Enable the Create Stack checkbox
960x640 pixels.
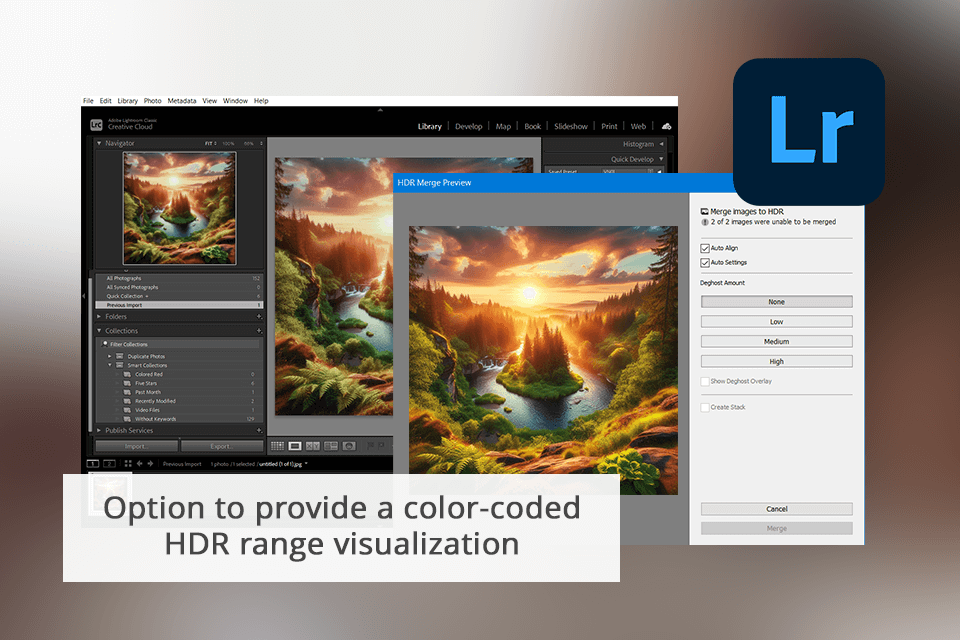[705, 407]
